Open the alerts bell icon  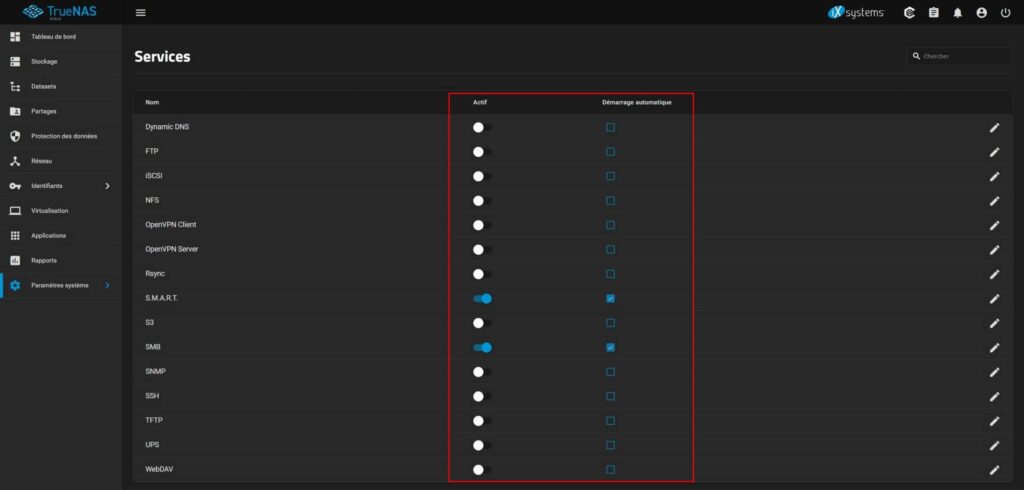[x=957, y=12]
